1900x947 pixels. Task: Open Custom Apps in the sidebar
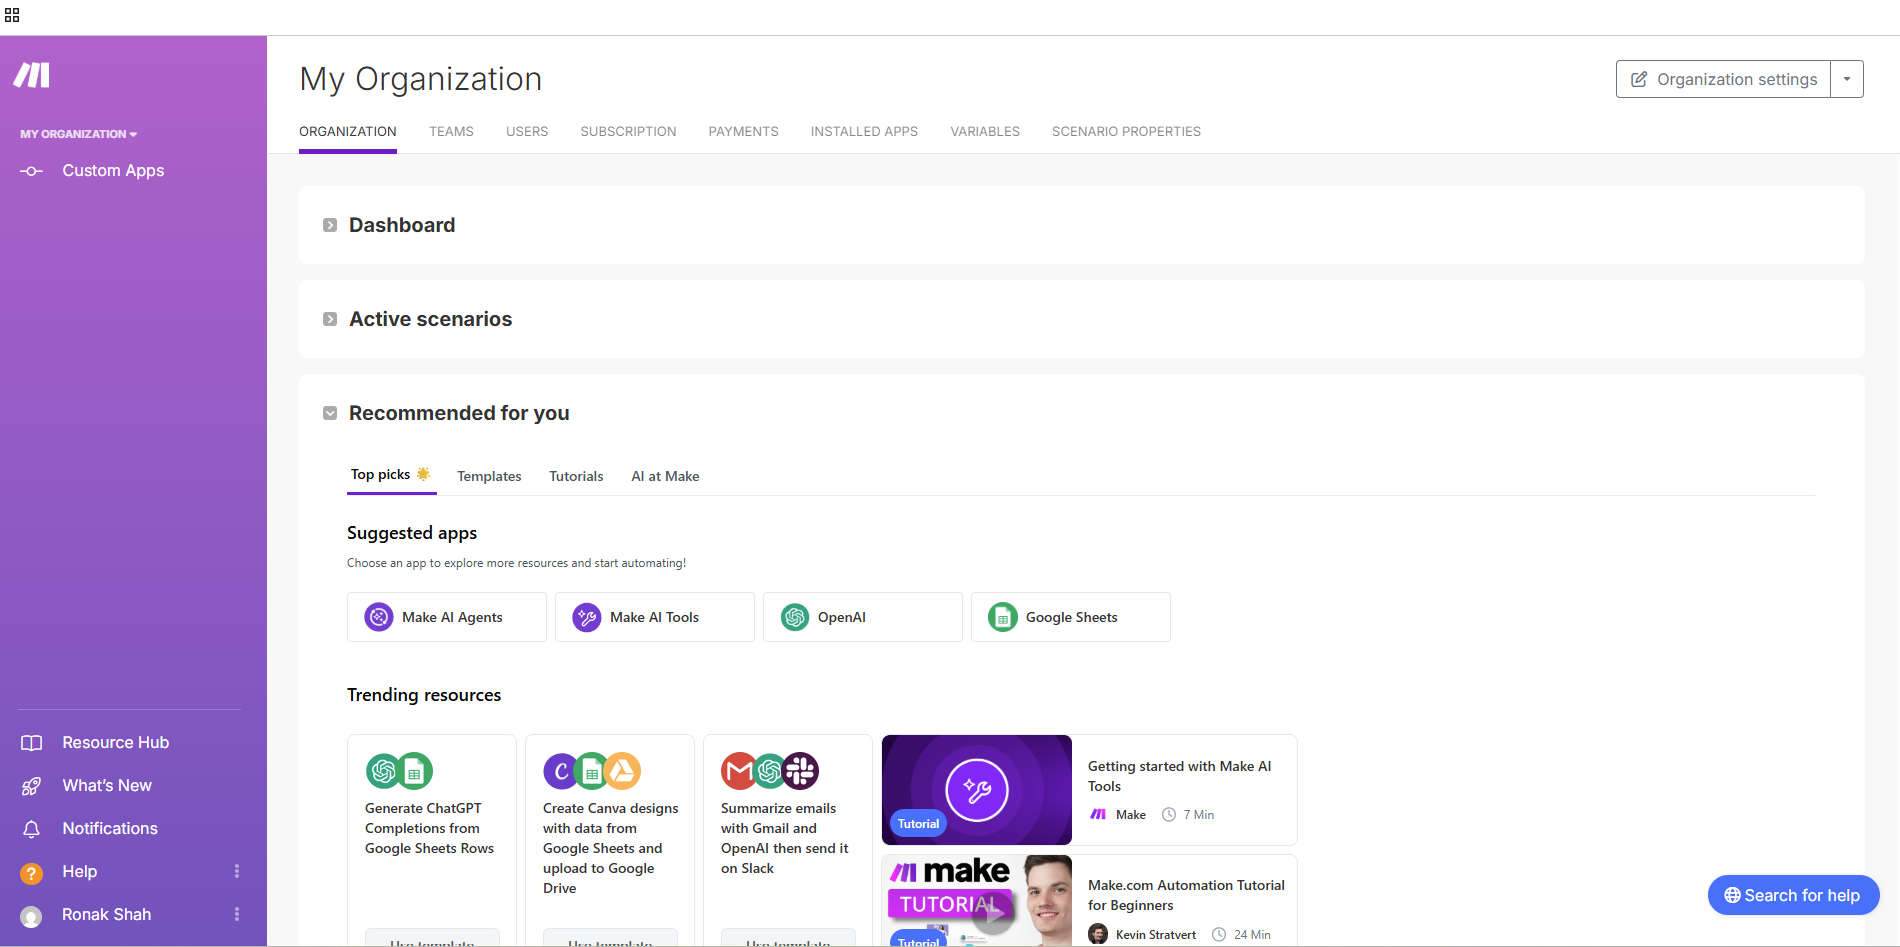(x=113, y=171)
